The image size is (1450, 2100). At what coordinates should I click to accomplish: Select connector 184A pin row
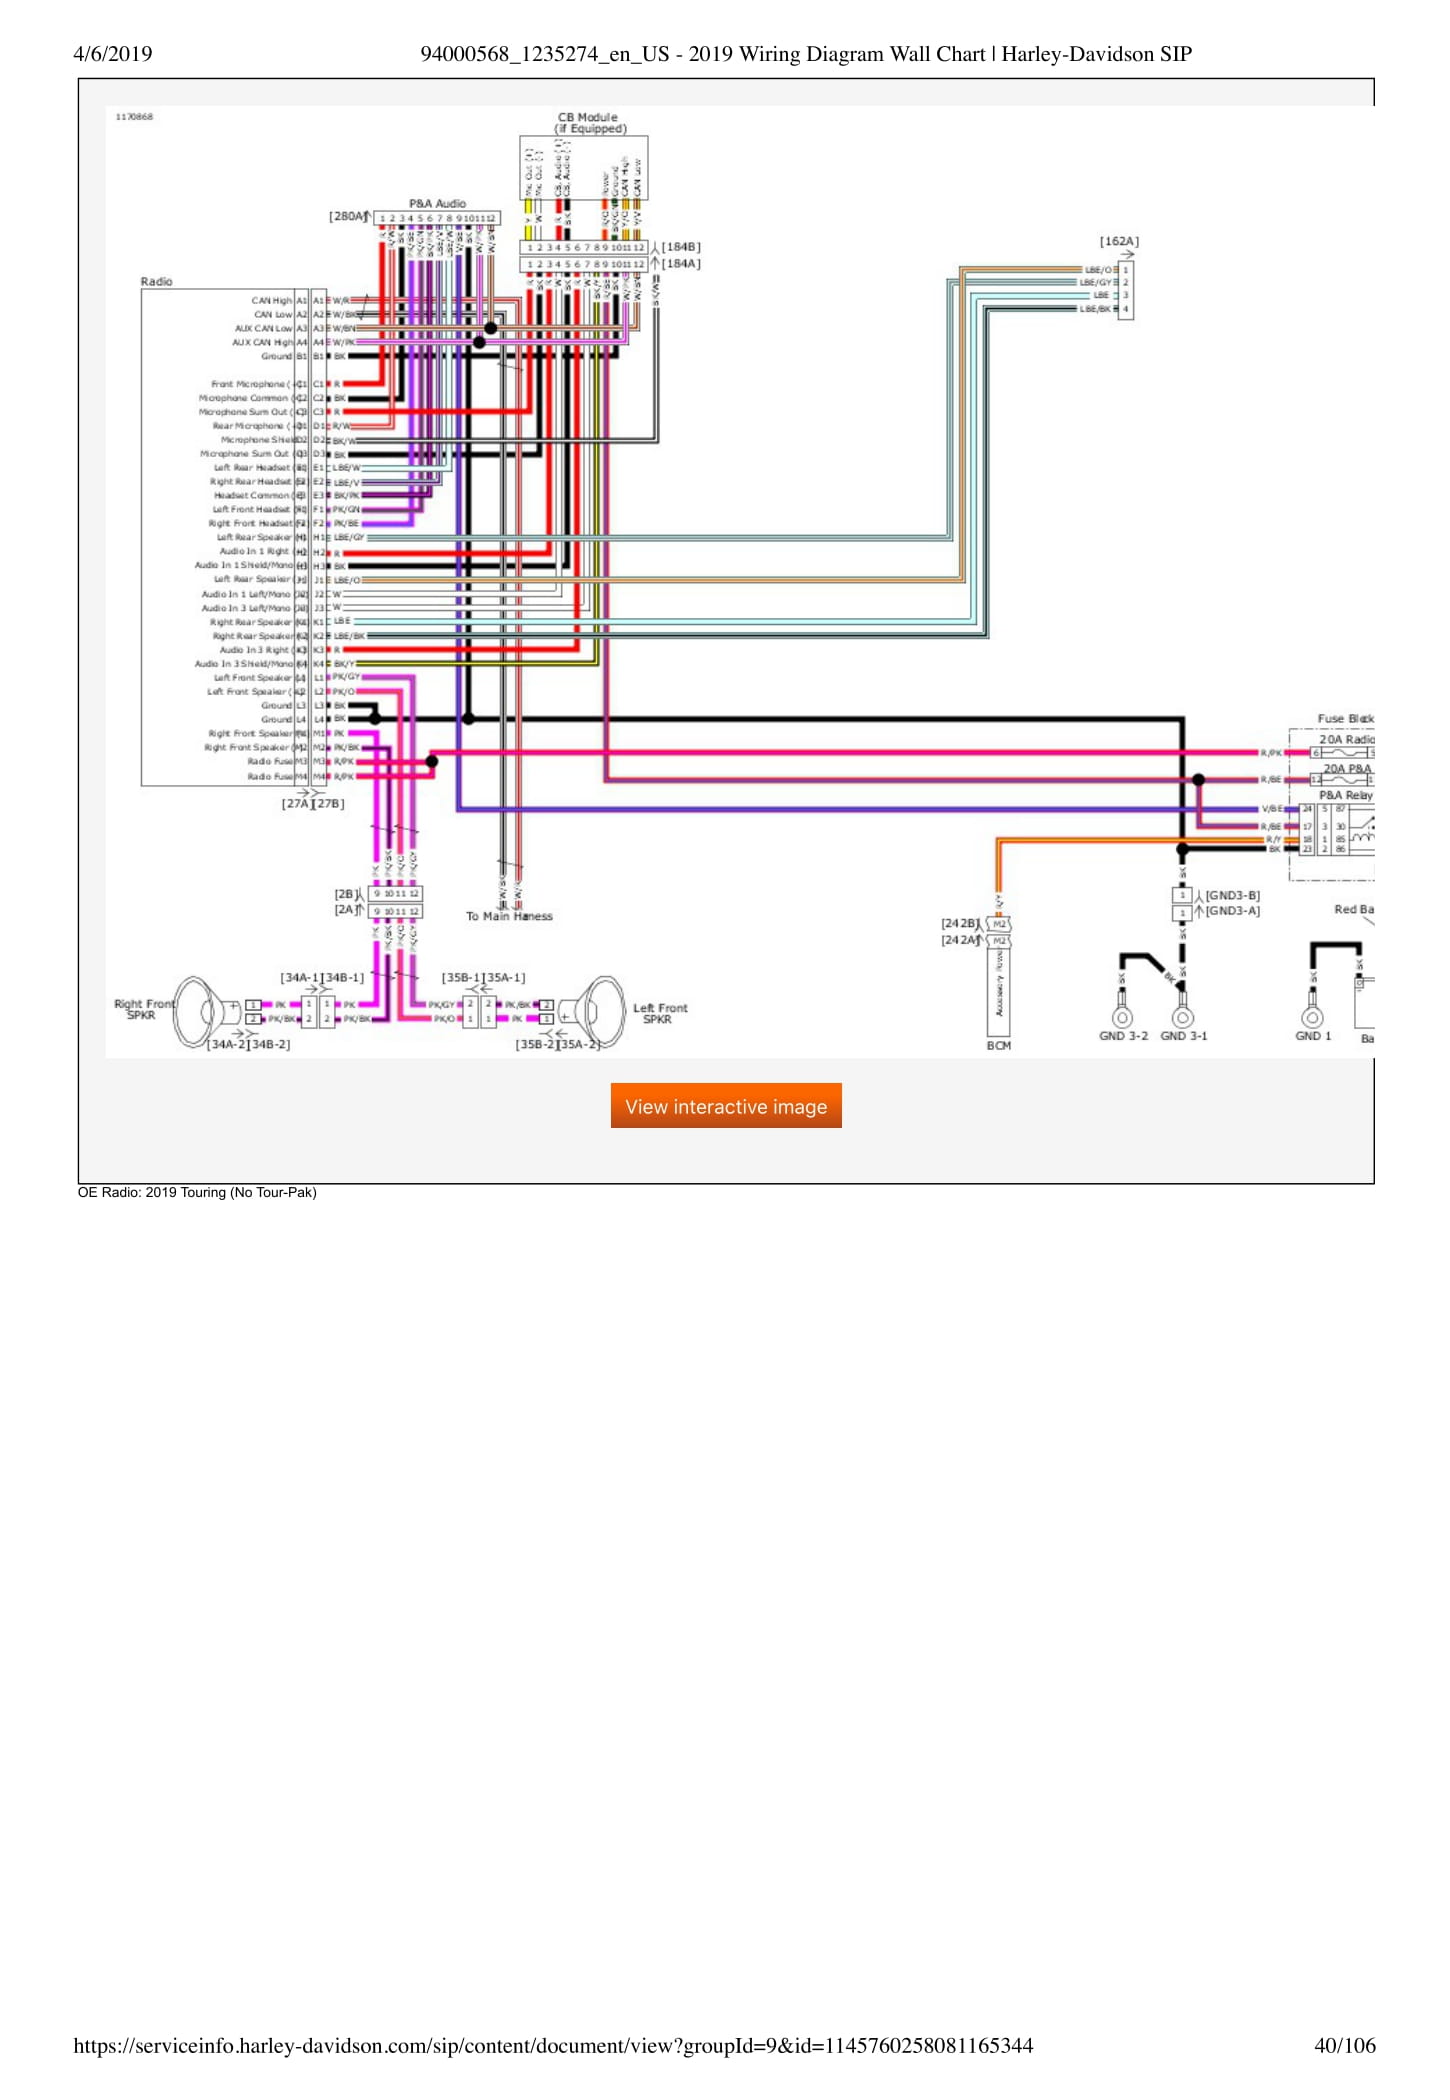[x=584, y=265]
